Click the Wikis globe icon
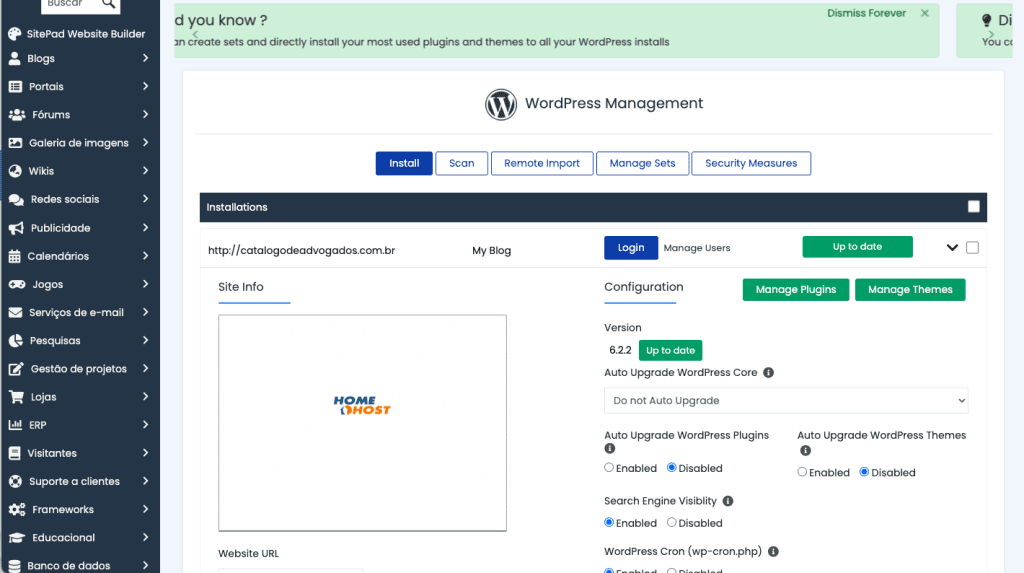 15,171
